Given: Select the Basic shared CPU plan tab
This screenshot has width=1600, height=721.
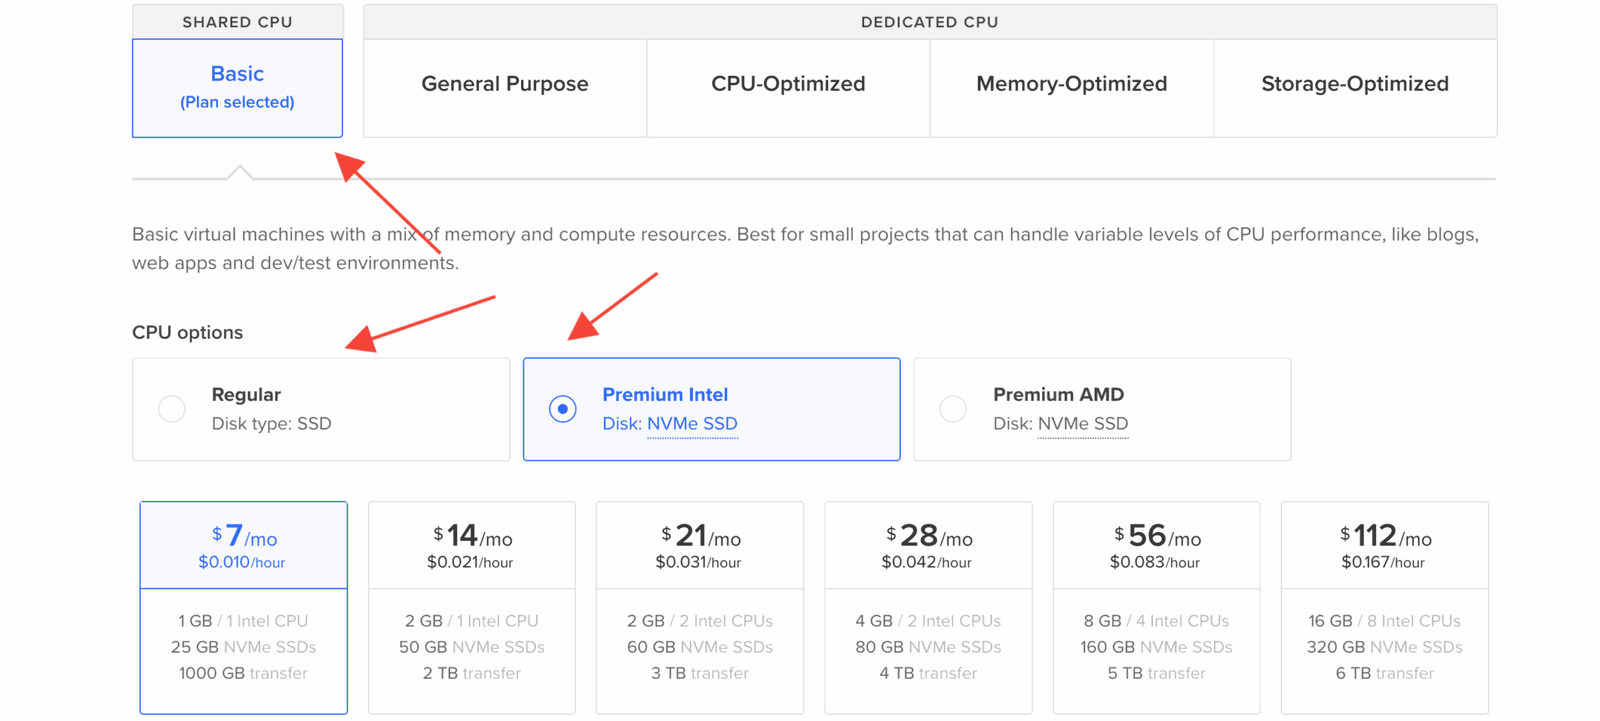Looking at the screenshot, I should point(237,87).
